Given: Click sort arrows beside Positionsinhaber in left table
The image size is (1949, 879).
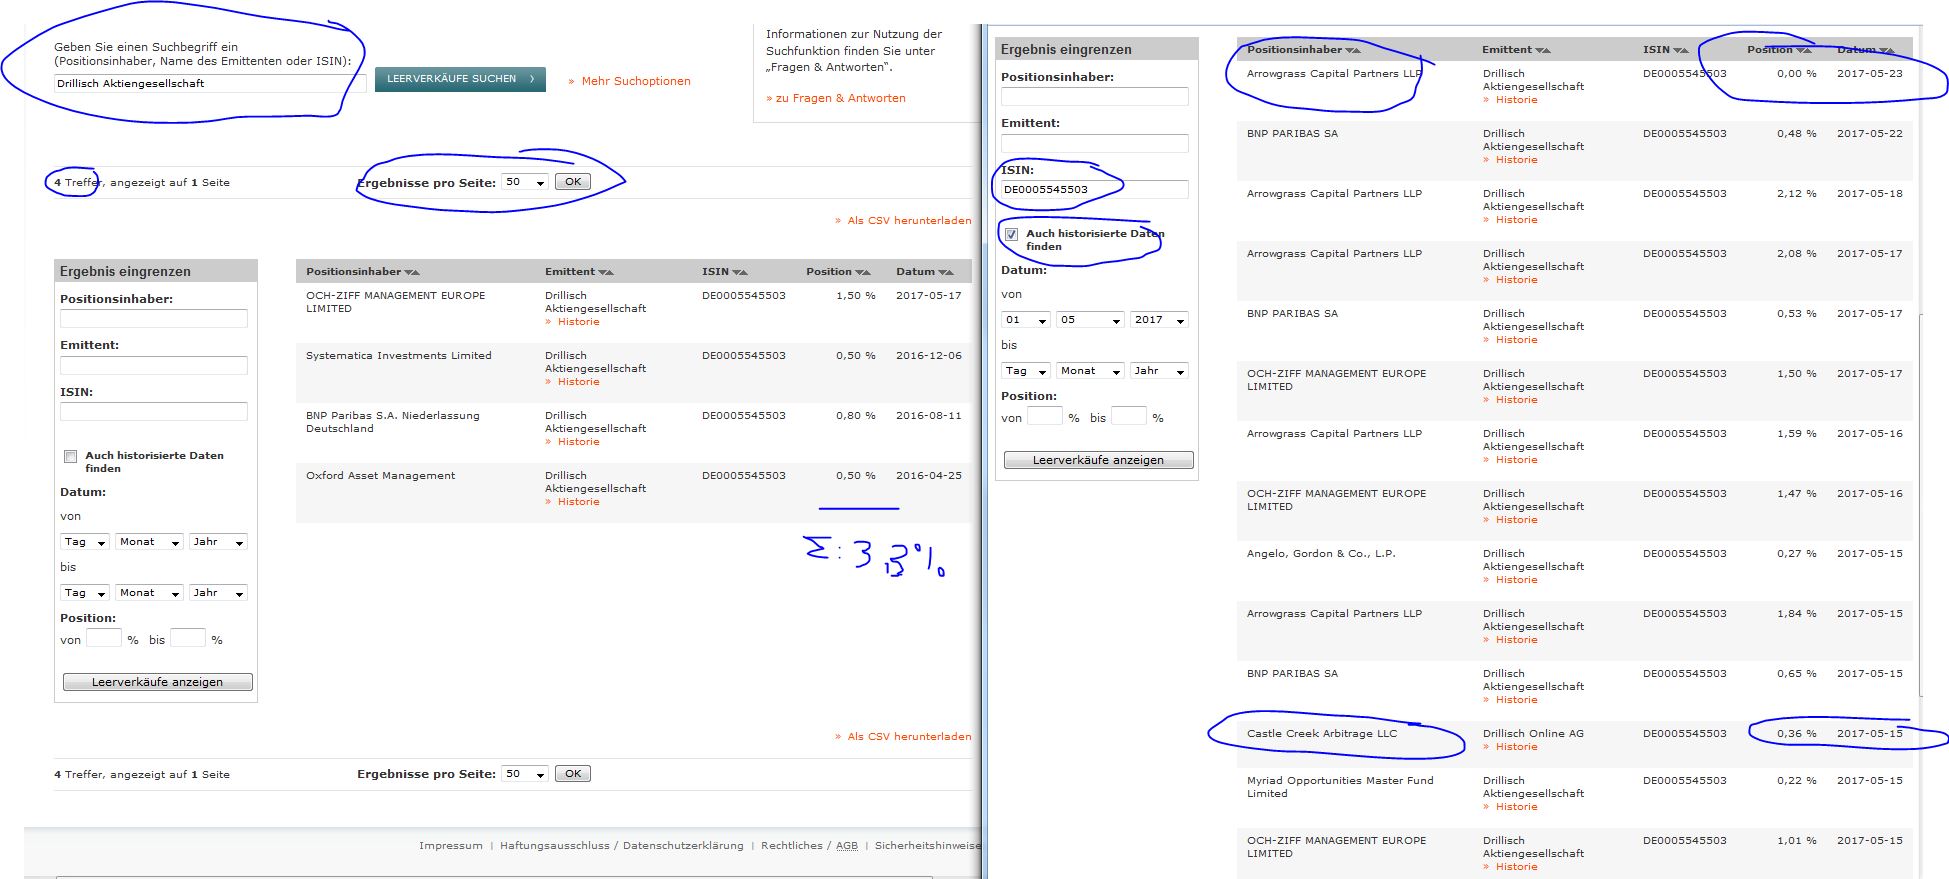Looking at the screenshot, I should coord(412,272).
